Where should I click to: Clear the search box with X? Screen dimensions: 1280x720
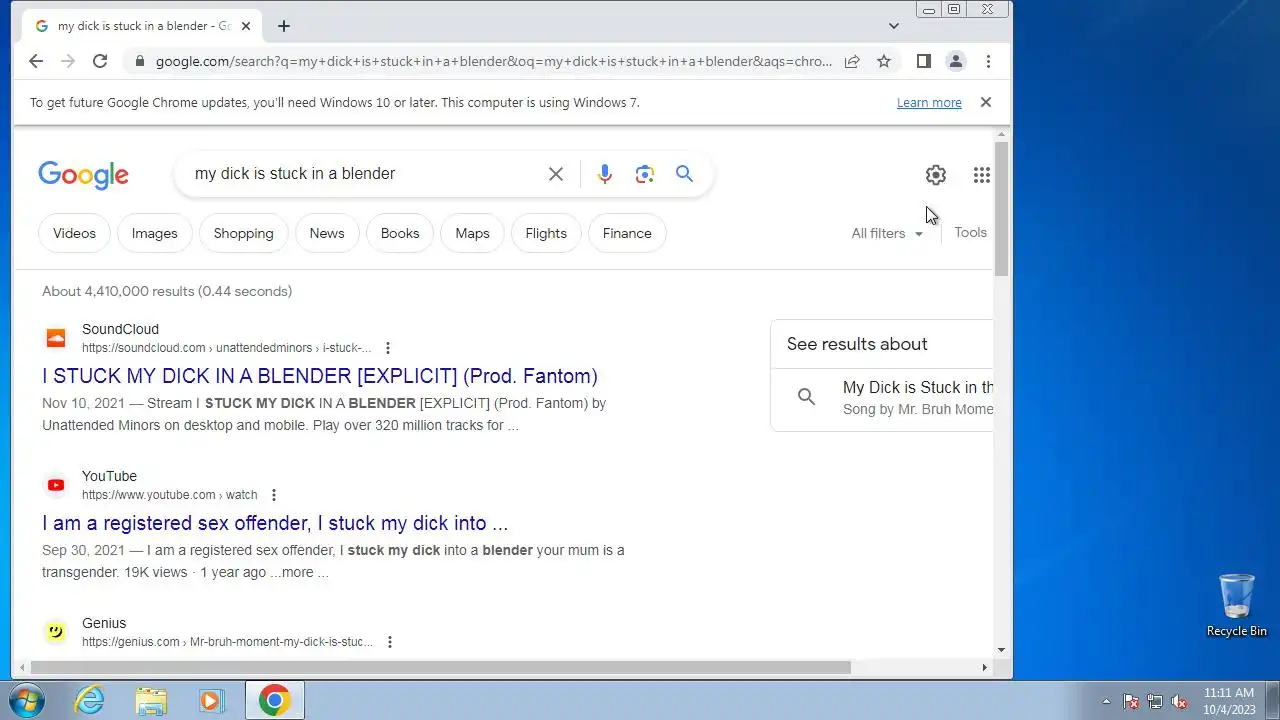coord(556,174)
